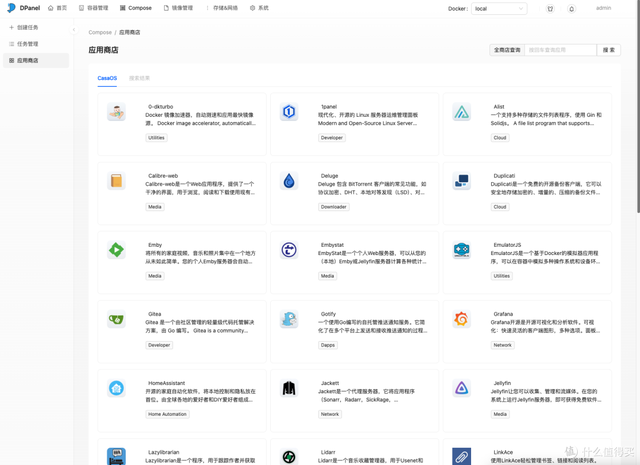Click the Downloader tag on Deluge

(x=333, y=207)
